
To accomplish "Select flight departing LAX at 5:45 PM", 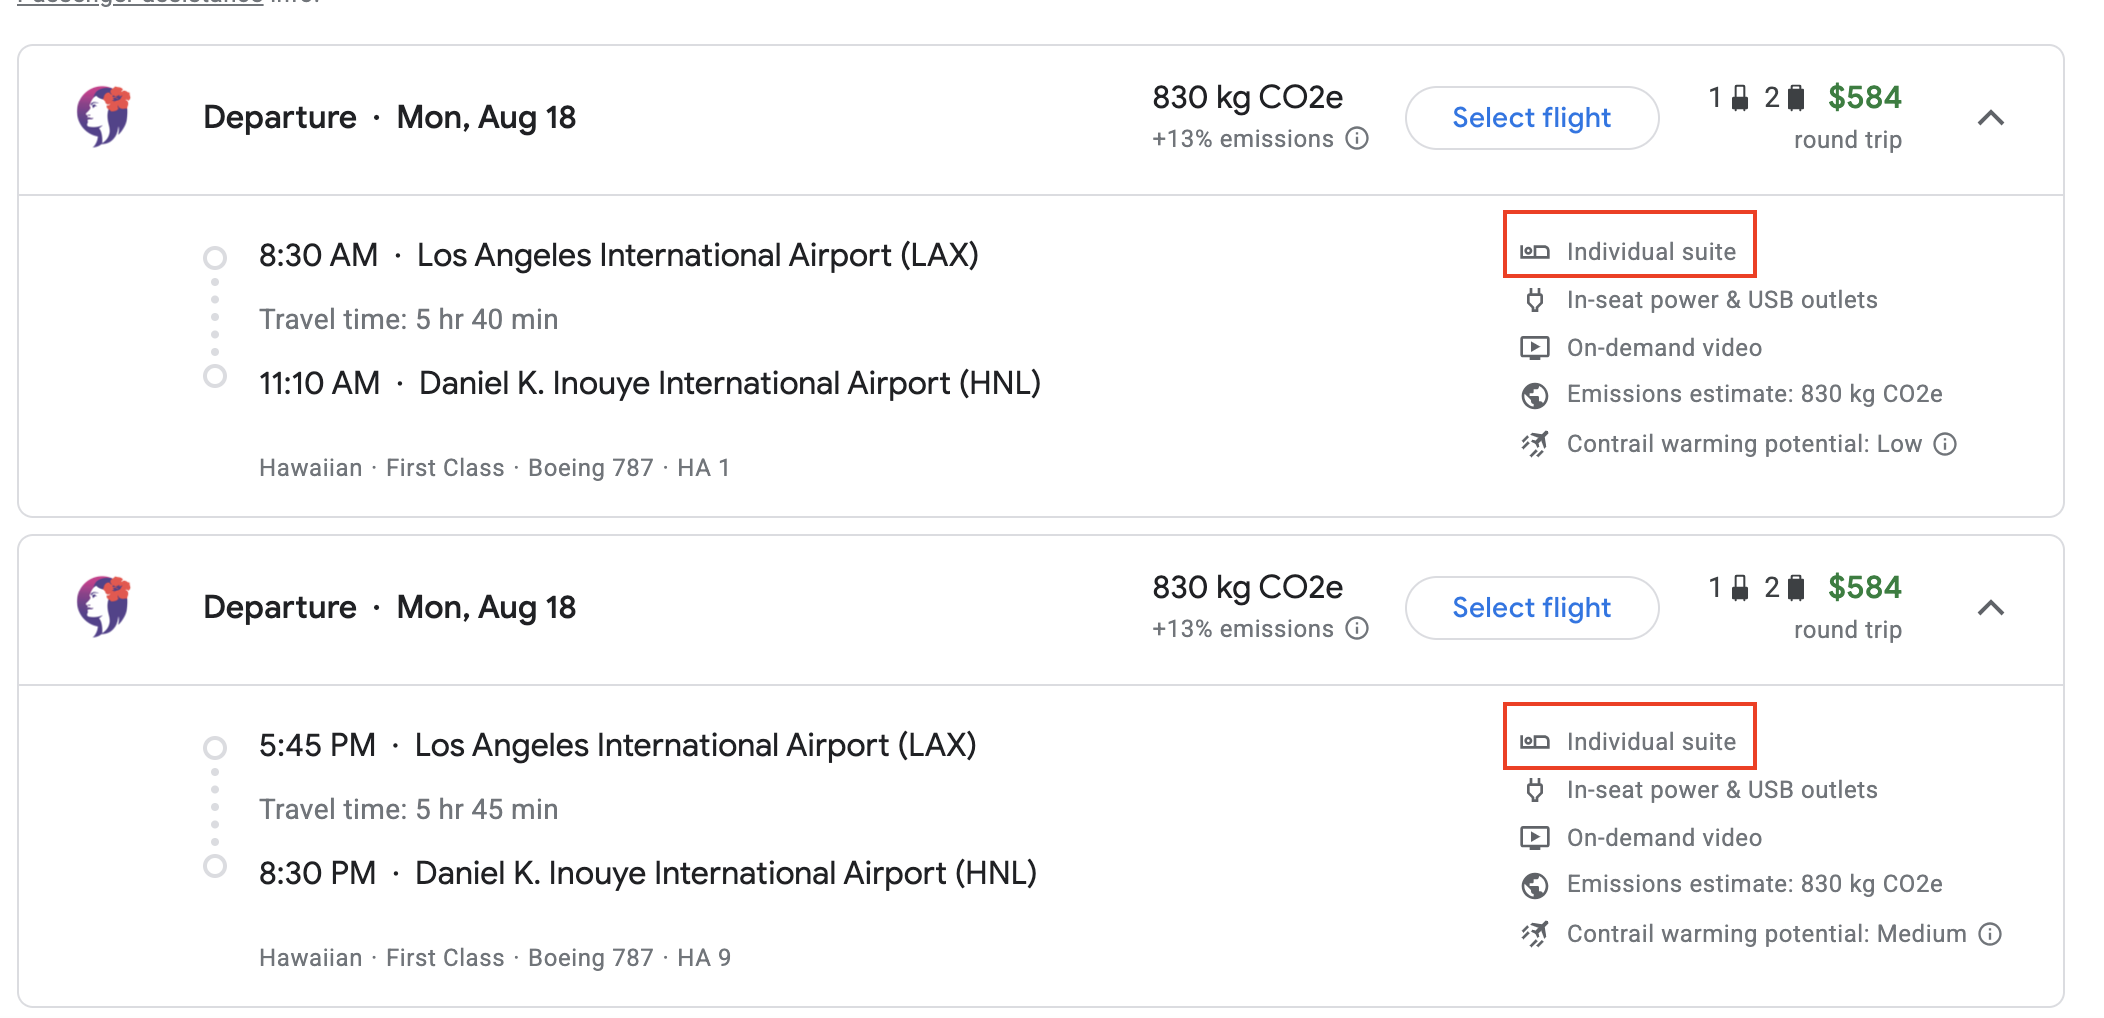I will [x=1531, y=608].
